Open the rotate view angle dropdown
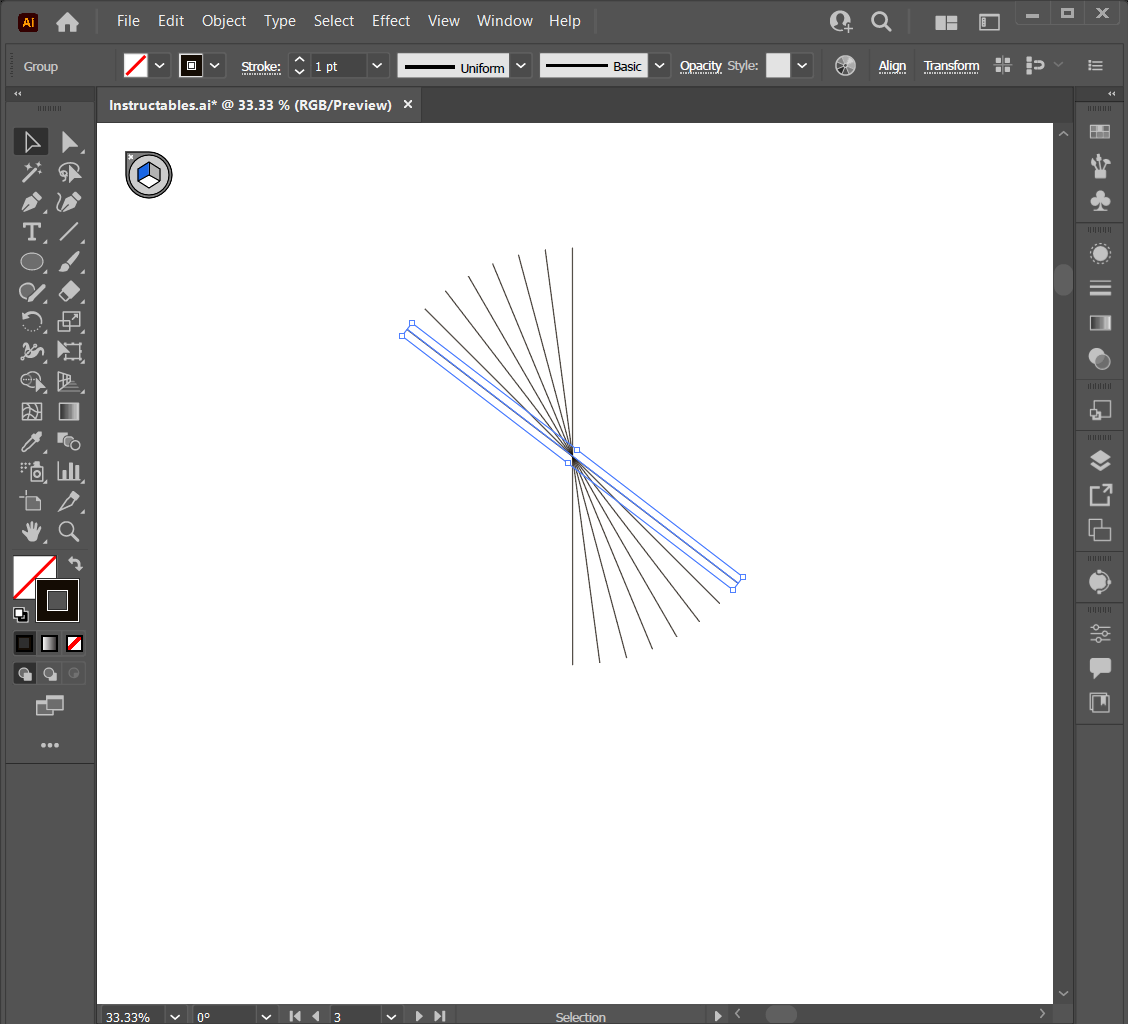1128x1024 pixels. coord(266,1016)
